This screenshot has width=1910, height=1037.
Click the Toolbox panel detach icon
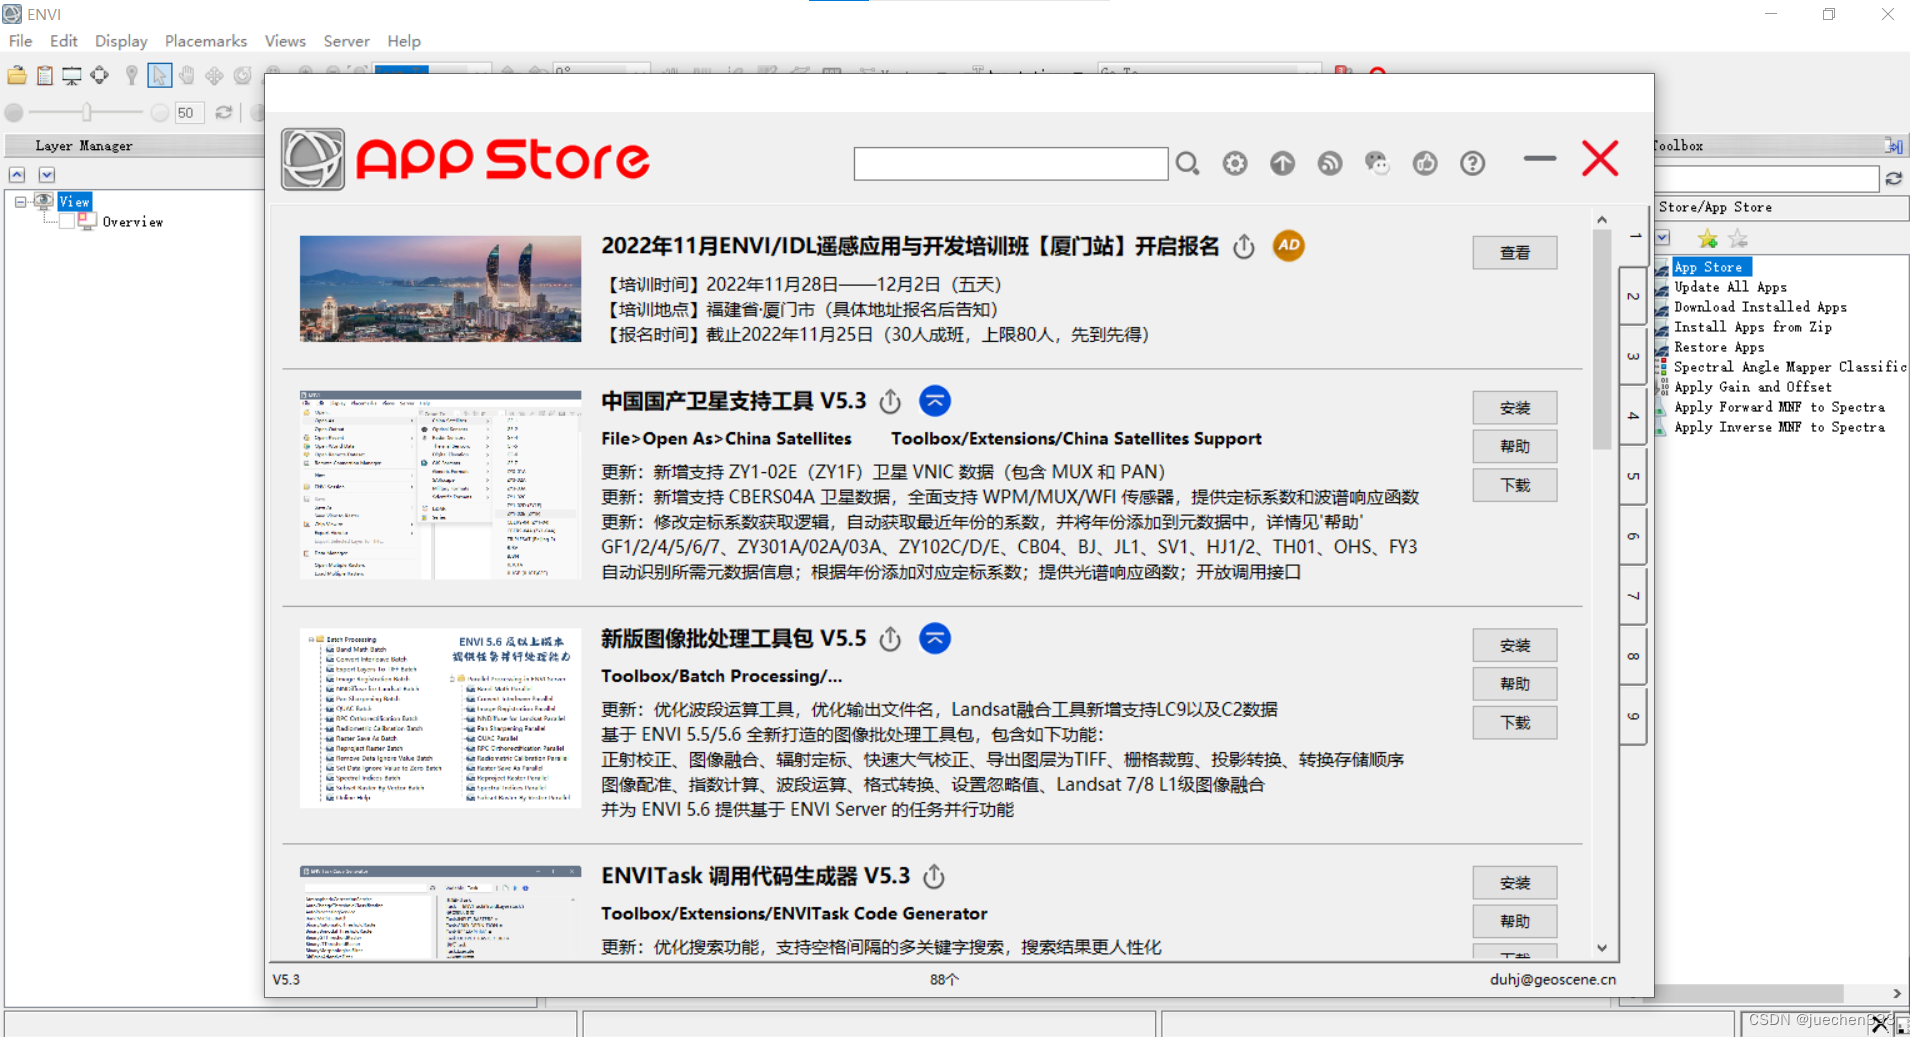[x=1894, y=146]
